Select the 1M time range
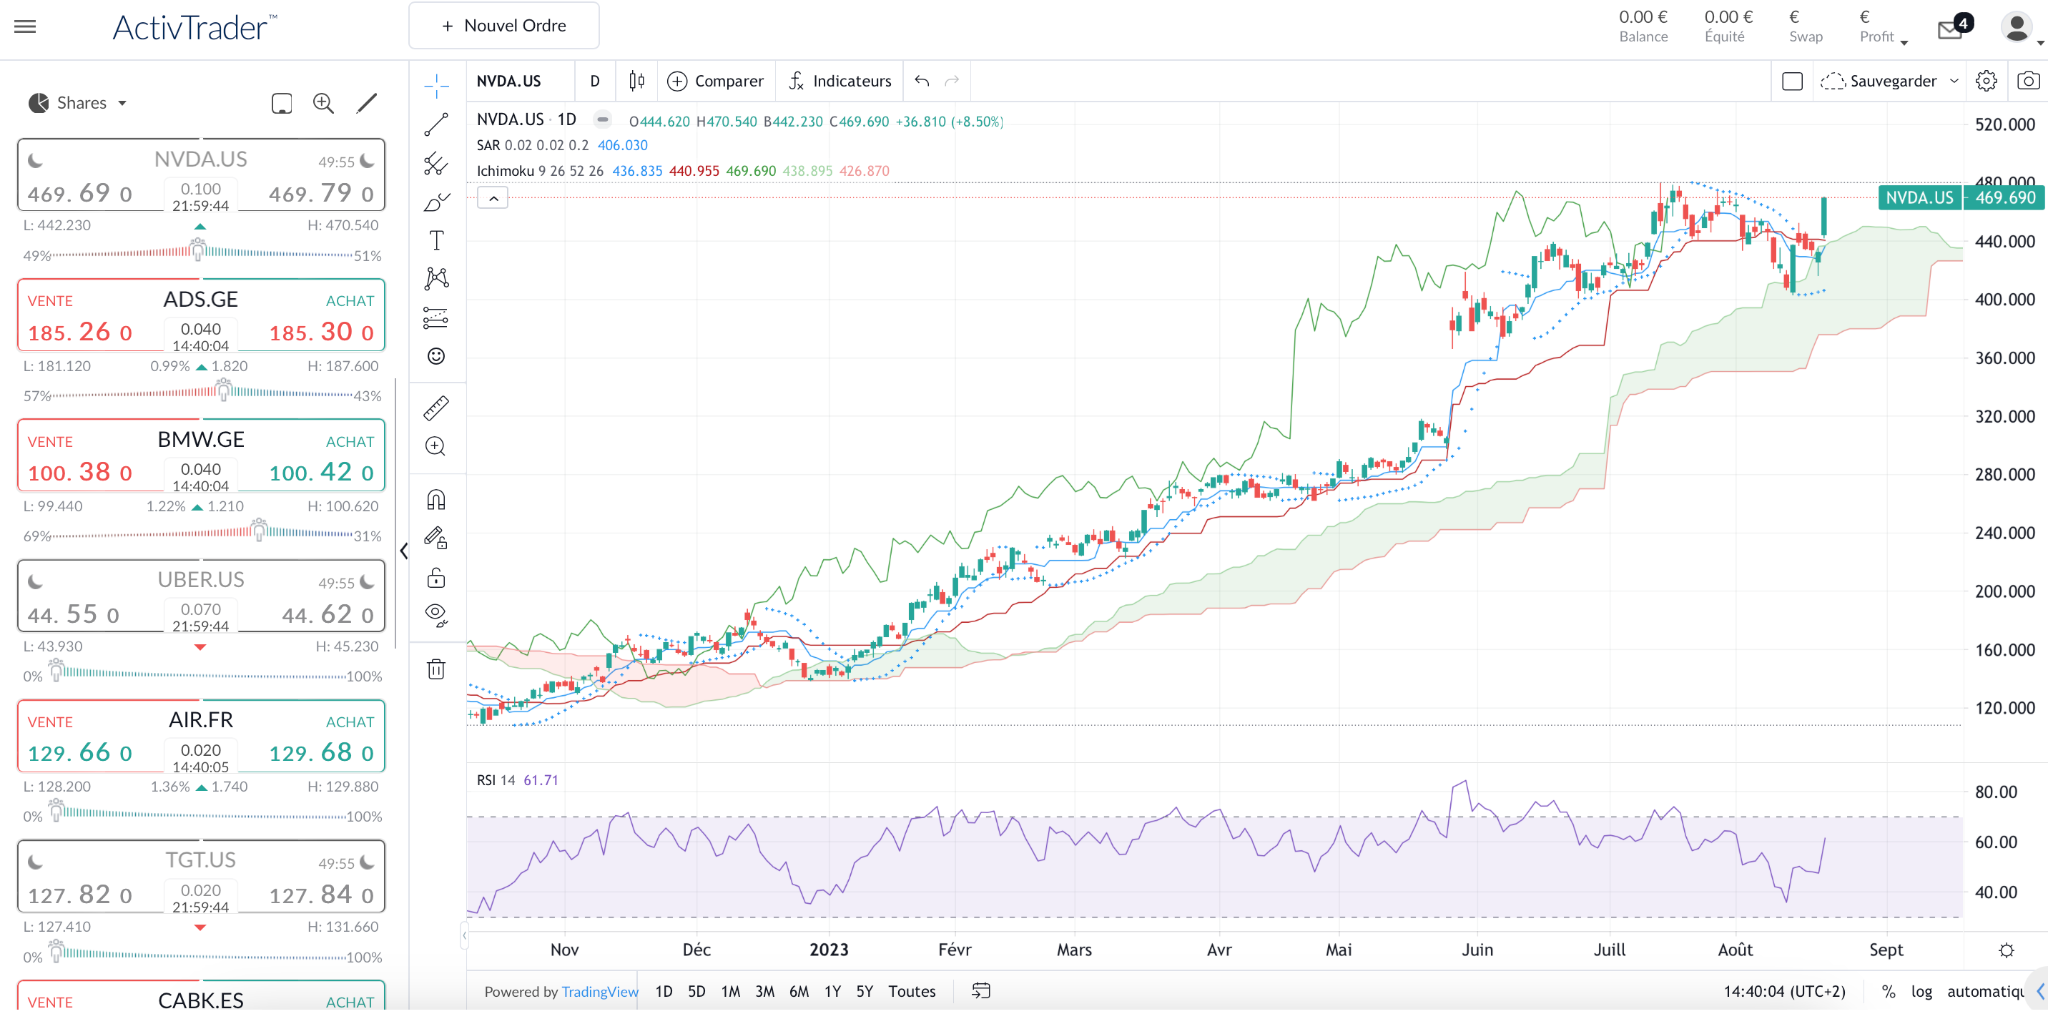Image resolution: width=2048 pixels, height=1010 pixels. click(730, 991)
